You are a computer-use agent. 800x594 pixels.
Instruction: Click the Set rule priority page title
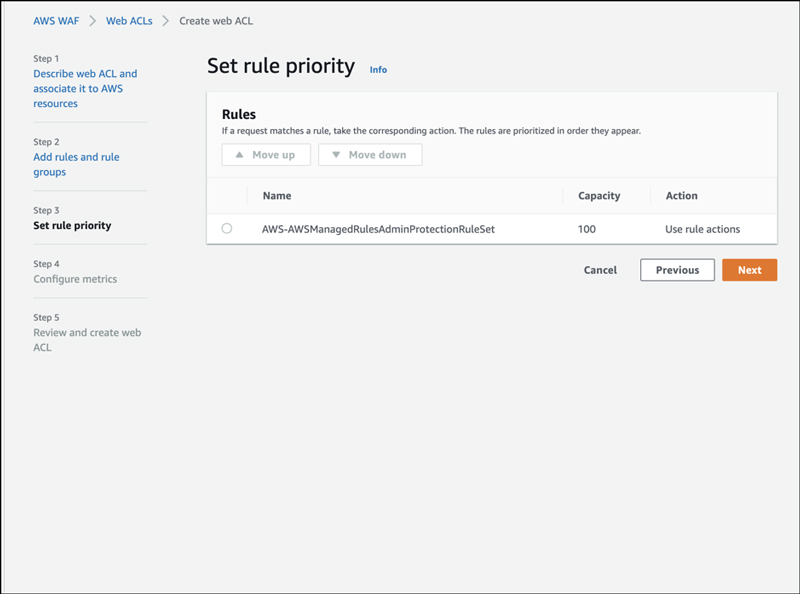pyautogui.click(x=282, y=66)
